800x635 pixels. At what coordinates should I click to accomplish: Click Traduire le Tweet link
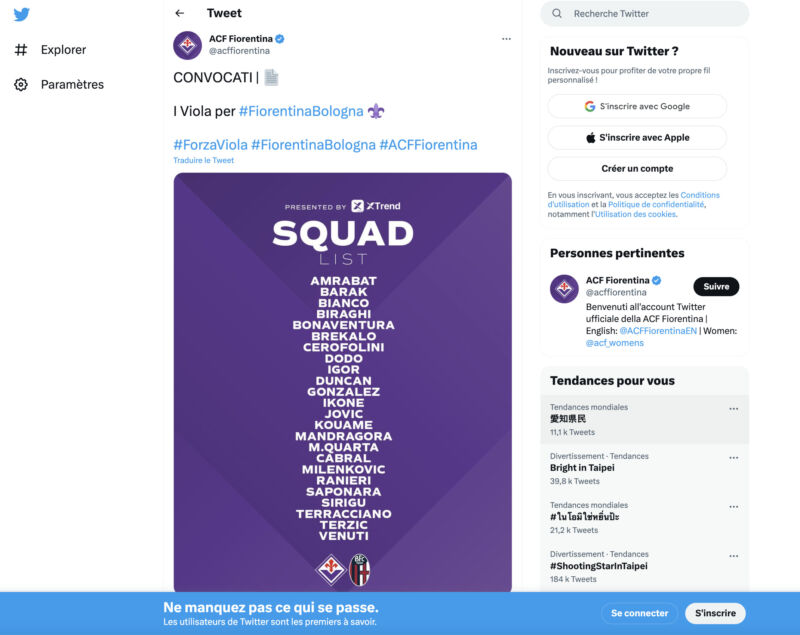click(204, 160)
